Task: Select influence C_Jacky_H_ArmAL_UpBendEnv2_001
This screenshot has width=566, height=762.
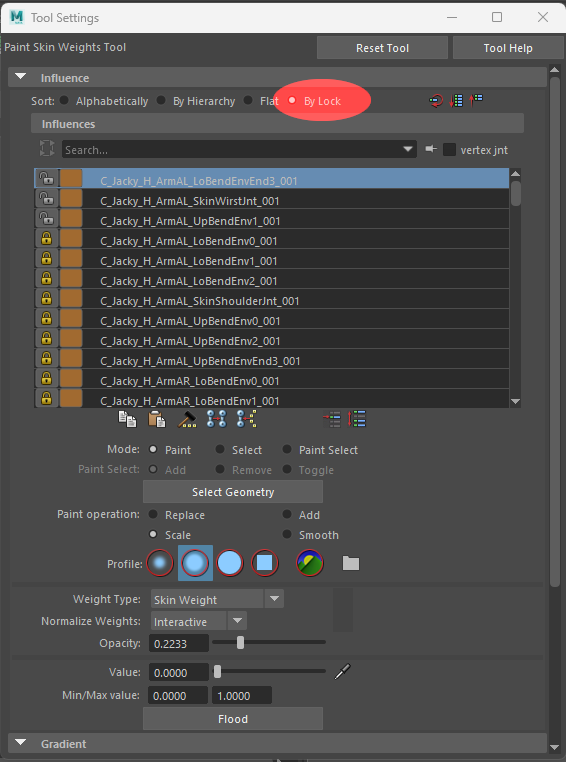Action: pos(272,341)
